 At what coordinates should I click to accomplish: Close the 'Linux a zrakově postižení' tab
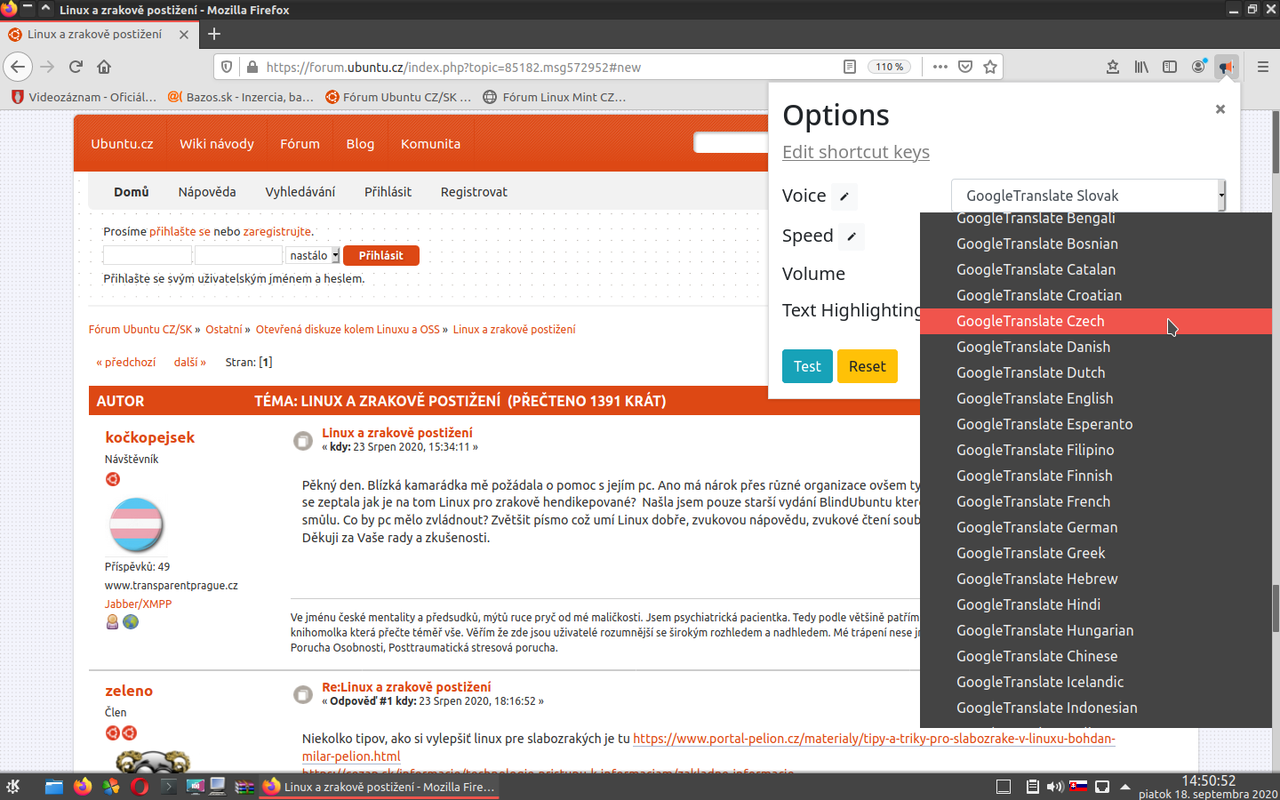[183, 34]
